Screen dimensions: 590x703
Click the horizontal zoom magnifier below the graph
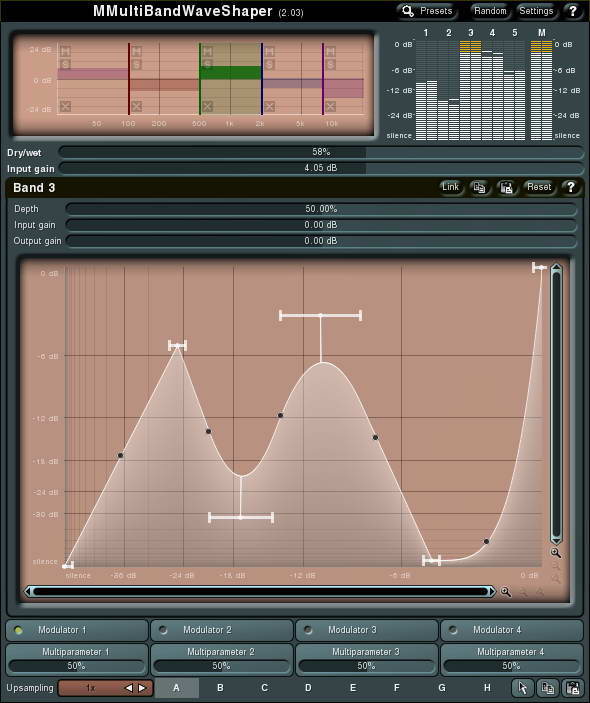click(x=506, y=592)
